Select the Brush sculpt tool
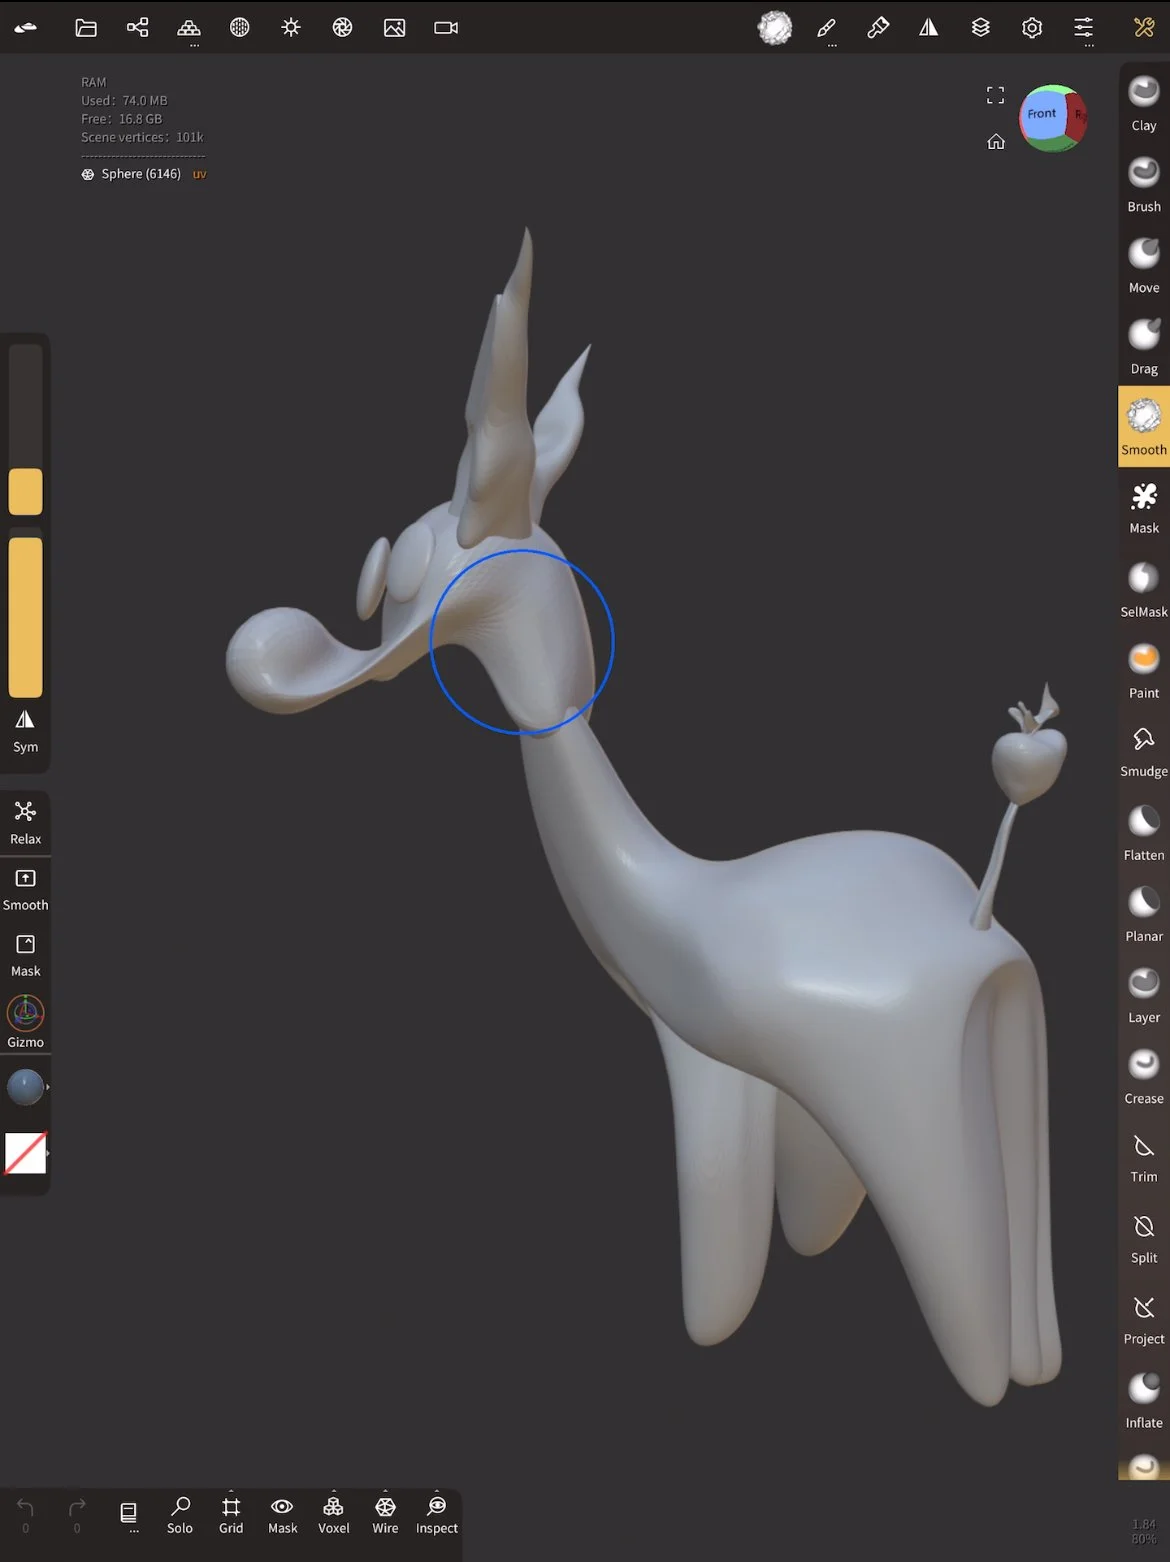Screen dimensions: 1170x1562 (x=1144, y=185)
